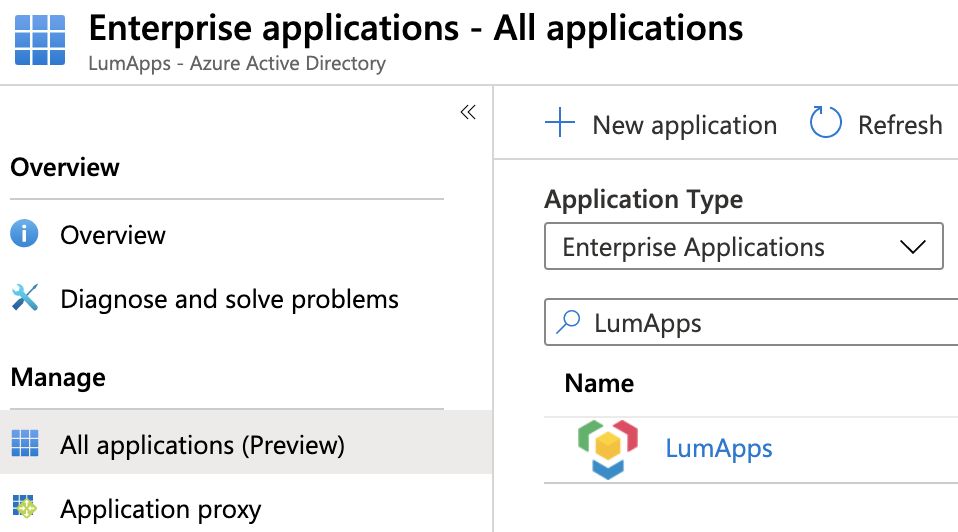Open Overview in the sidebar
The image size is (958, 532).
[112, 235]
